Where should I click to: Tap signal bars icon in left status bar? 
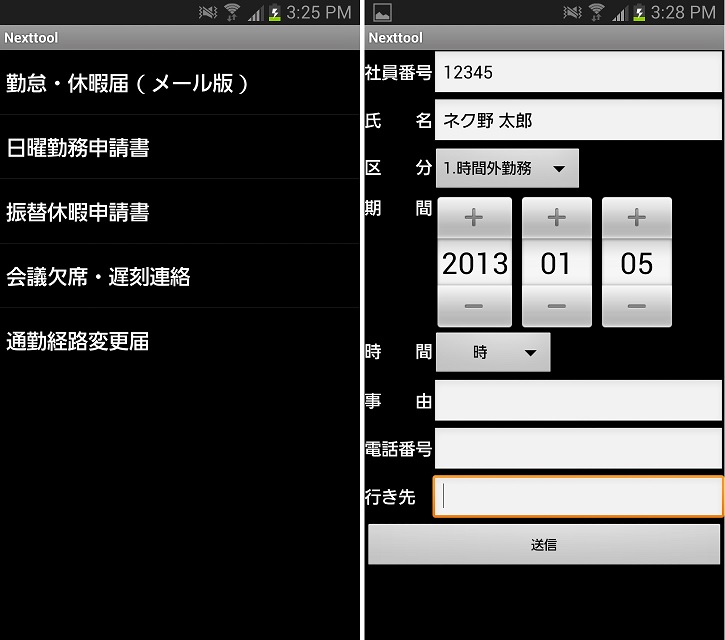pyautogui.click(x=256, y=14)
